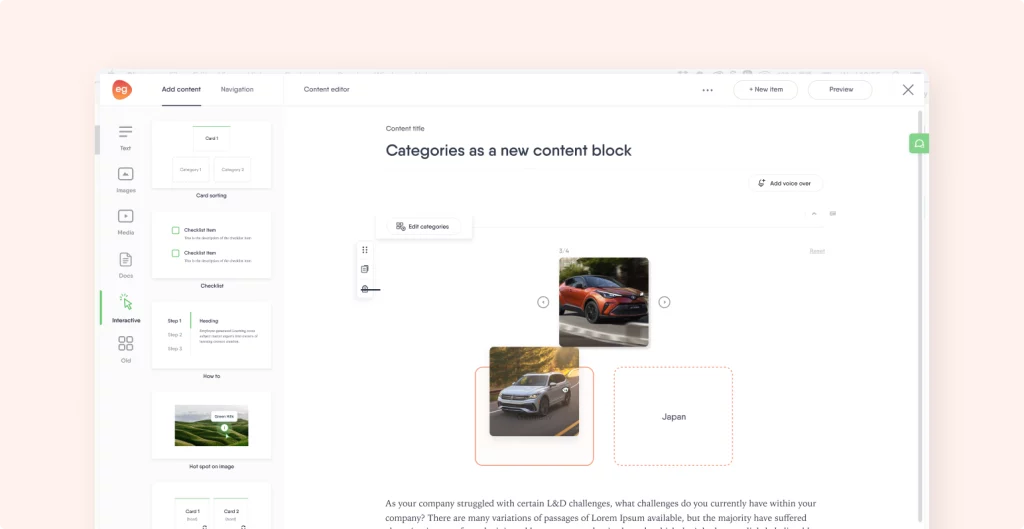The height and width of the screenshot is (529, 1024).
Task: Click the small icon right of collapse chevron
Action: [x=833, y=214]
